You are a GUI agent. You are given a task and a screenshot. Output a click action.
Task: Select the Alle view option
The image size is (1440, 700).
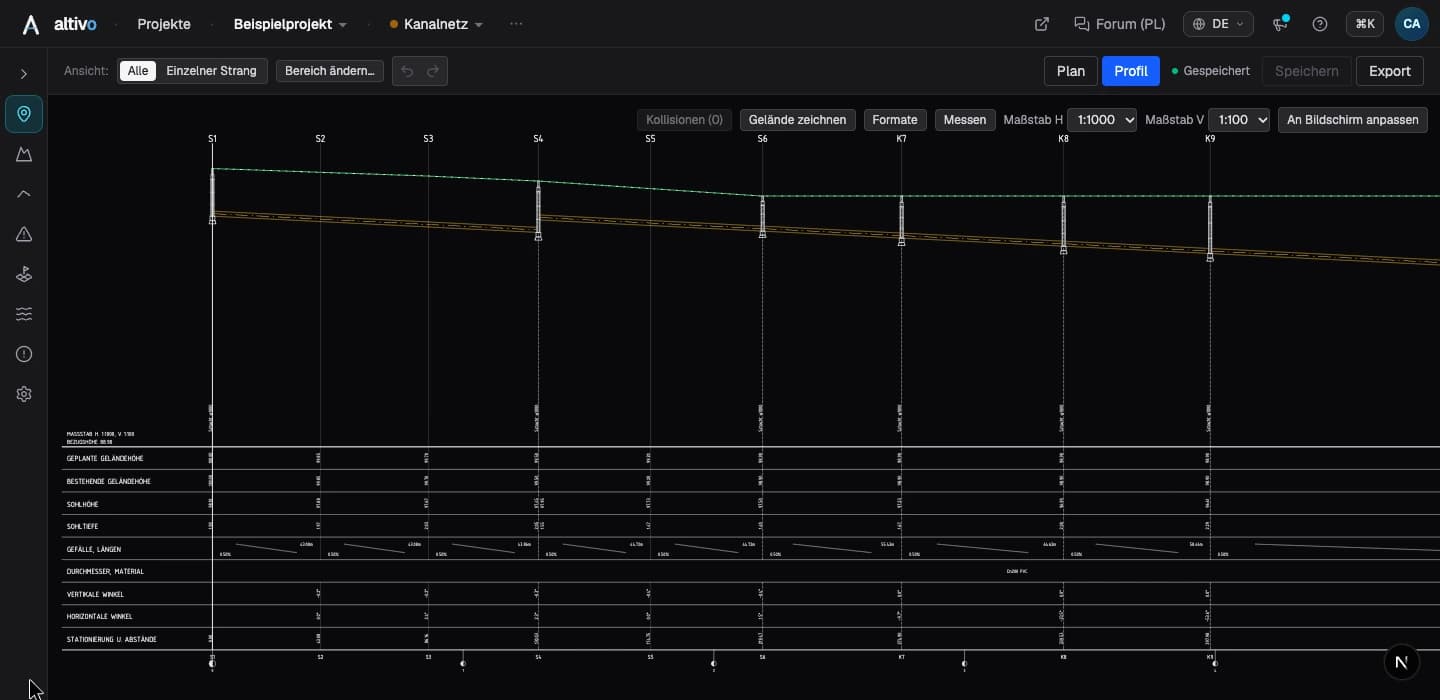pyautogui.click(x=138, y=71)
